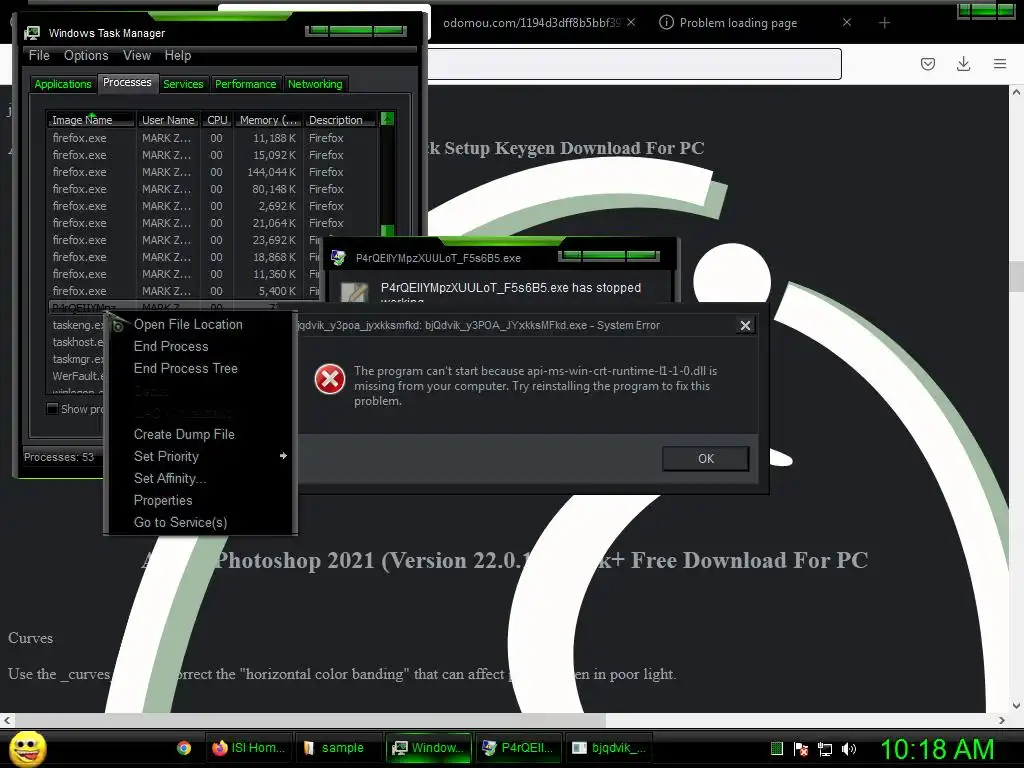Click the 10:18 AM taskbar clock
The height and width of the screenshot is (768, 1024).
click(x=937, y=749)
